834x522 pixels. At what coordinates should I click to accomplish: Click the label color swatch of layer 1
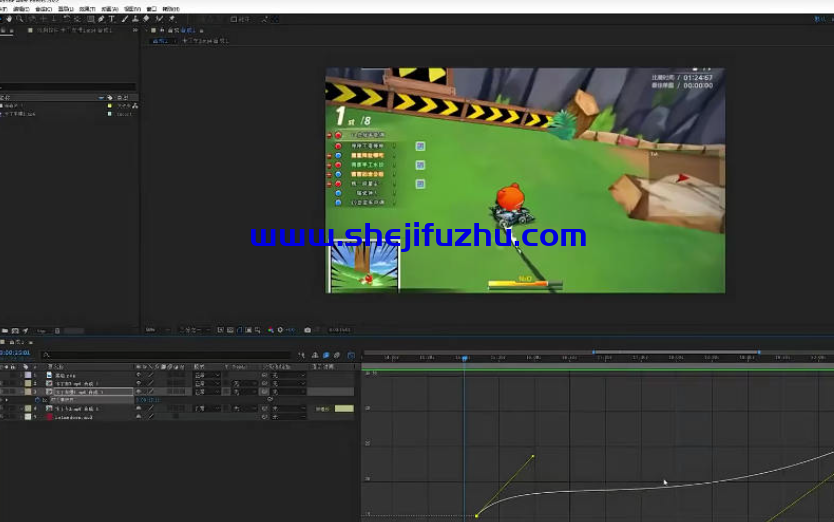(x=28, y=376)
